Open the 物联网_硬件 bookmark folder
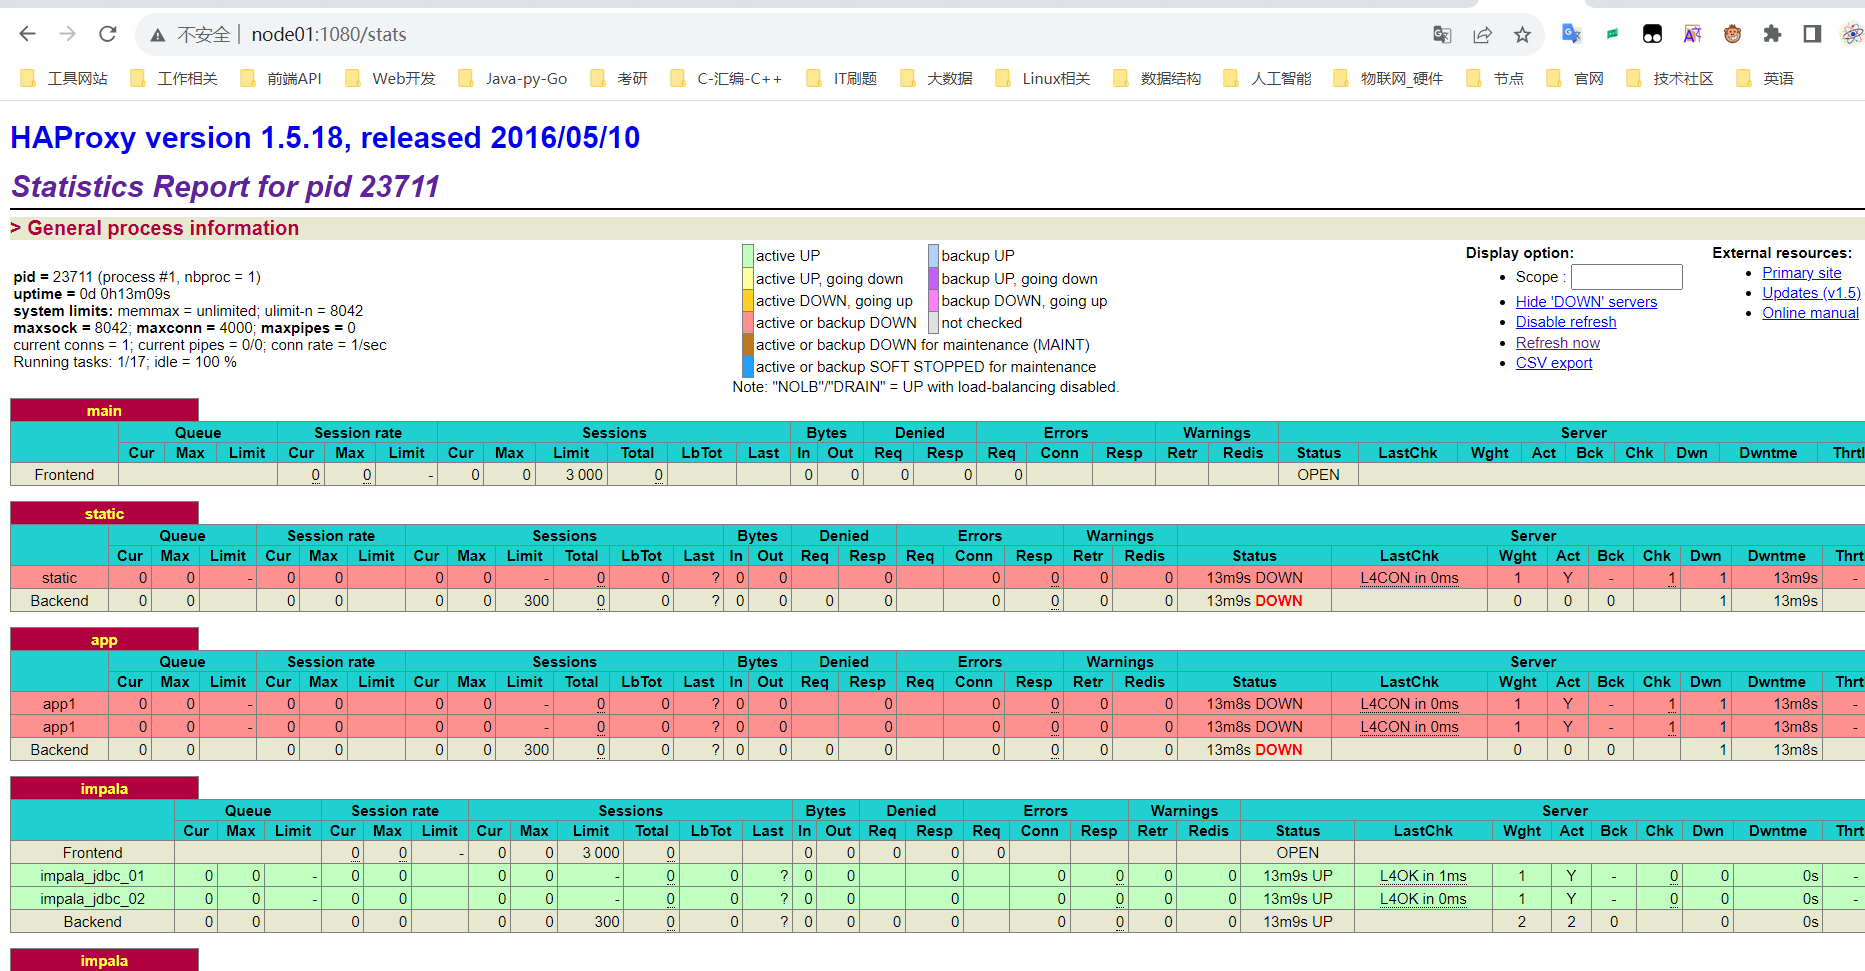This screenshot has height=971, width=1865. (1388, 78)
